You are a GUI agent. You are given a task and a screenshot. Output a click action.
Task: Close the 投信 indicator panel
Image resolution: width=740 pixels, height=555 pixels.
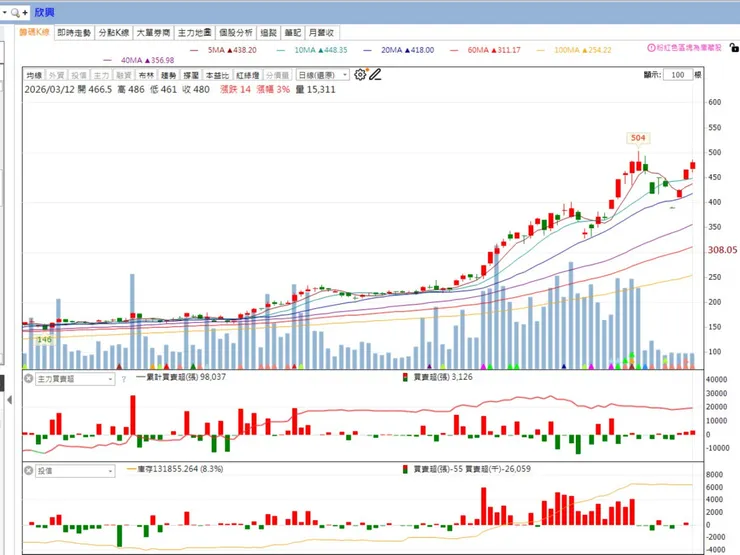29,471
